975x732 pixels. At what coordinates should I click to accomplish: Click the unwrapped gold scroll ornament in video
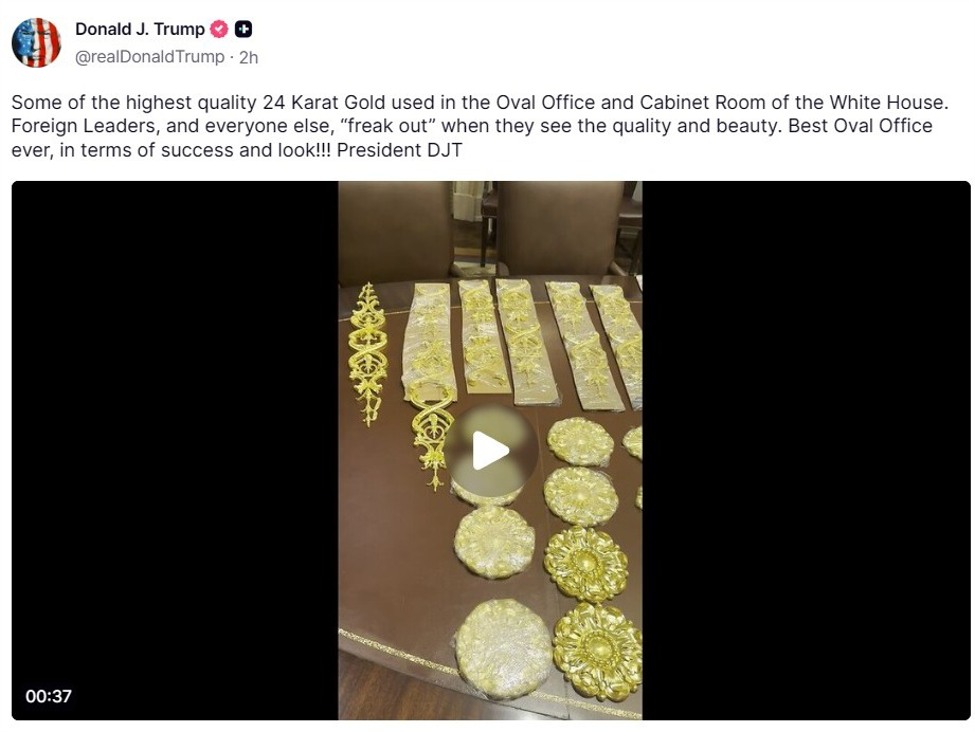[x=368, y=353]
